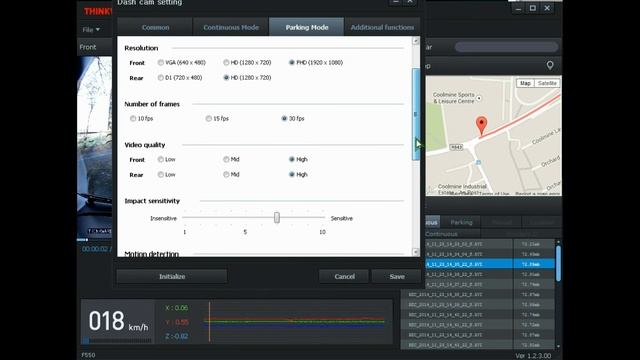Click the Initialize button
The width and height of the screenshot is (640, 360).
point(172,276)
